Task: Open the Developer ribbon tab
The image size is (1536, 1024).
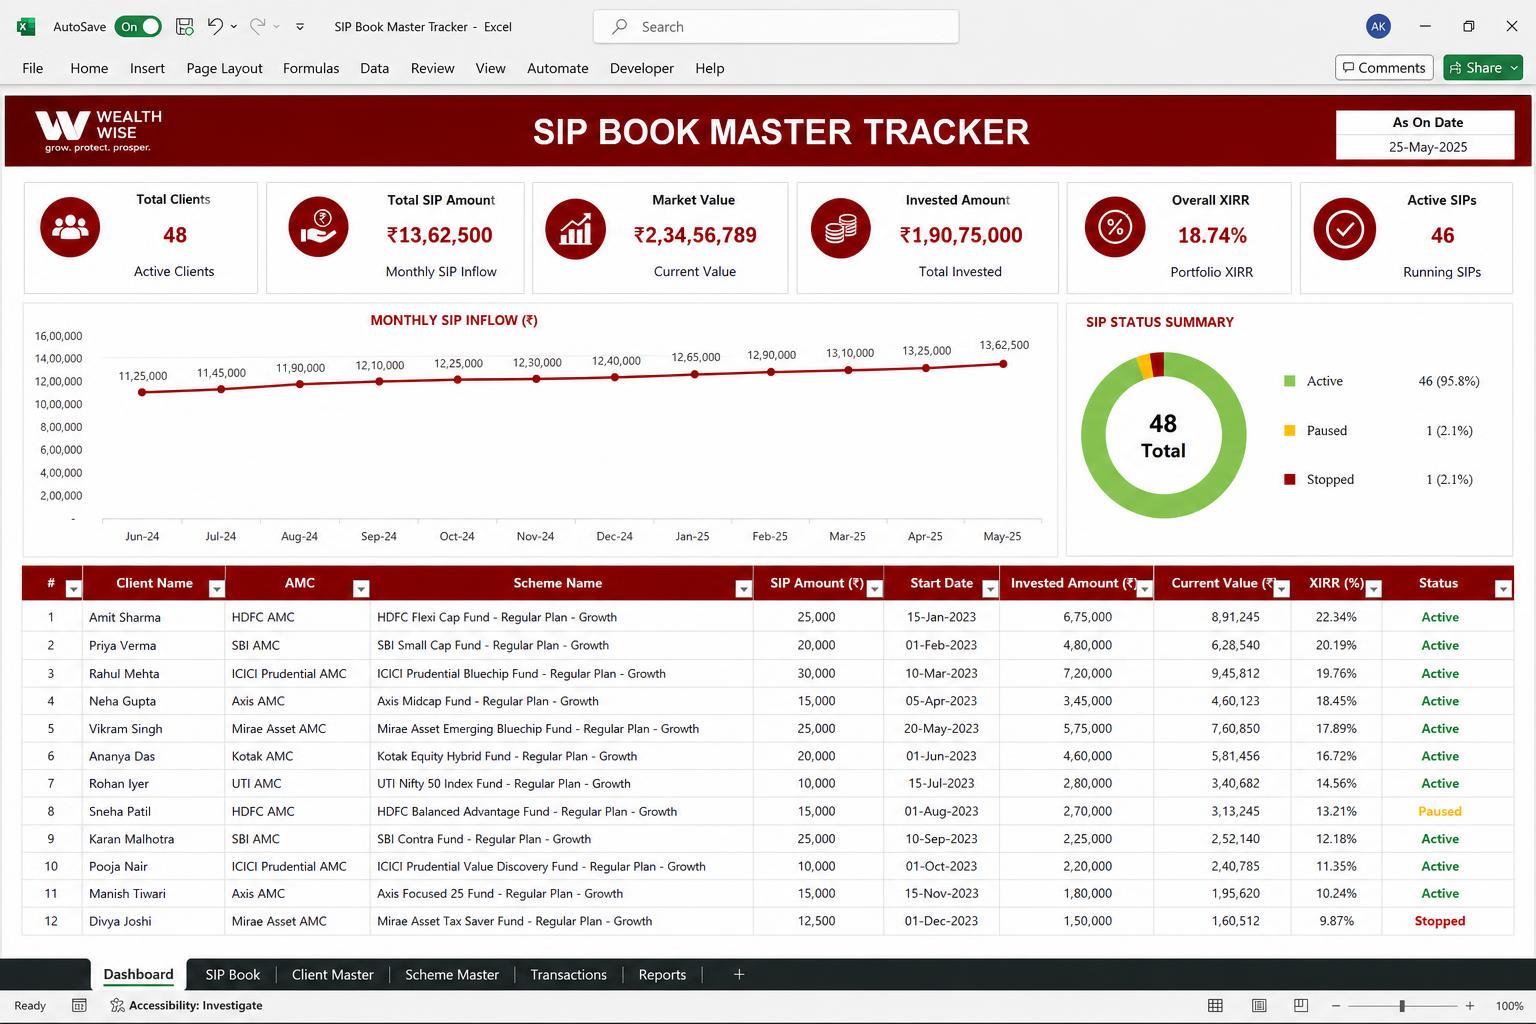Action: coord(642,68)
